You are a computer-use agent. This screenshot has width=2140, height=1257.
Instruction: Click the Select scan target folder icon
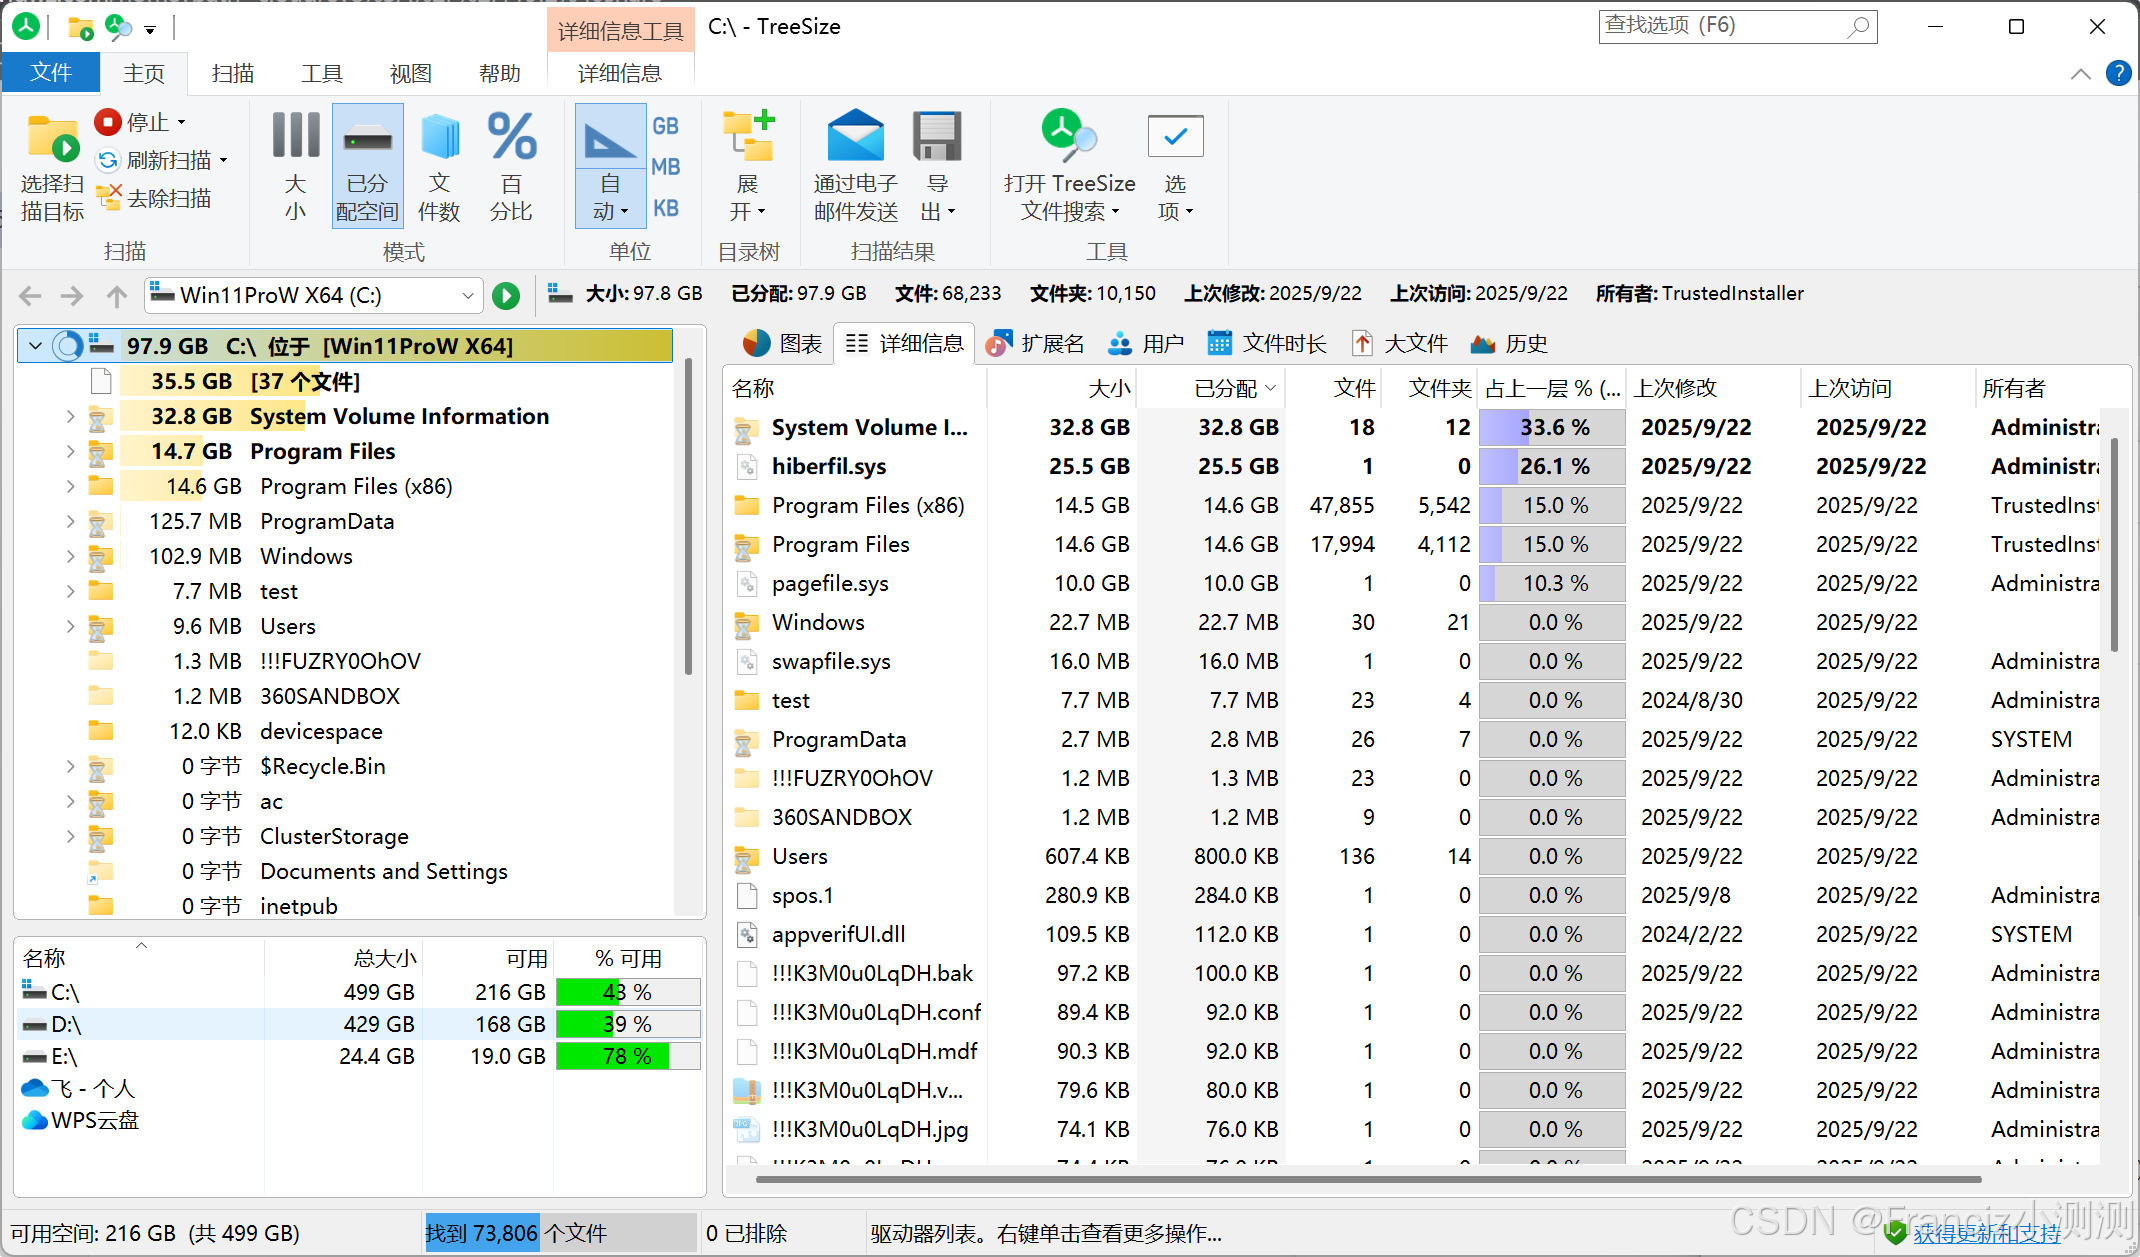52,139
